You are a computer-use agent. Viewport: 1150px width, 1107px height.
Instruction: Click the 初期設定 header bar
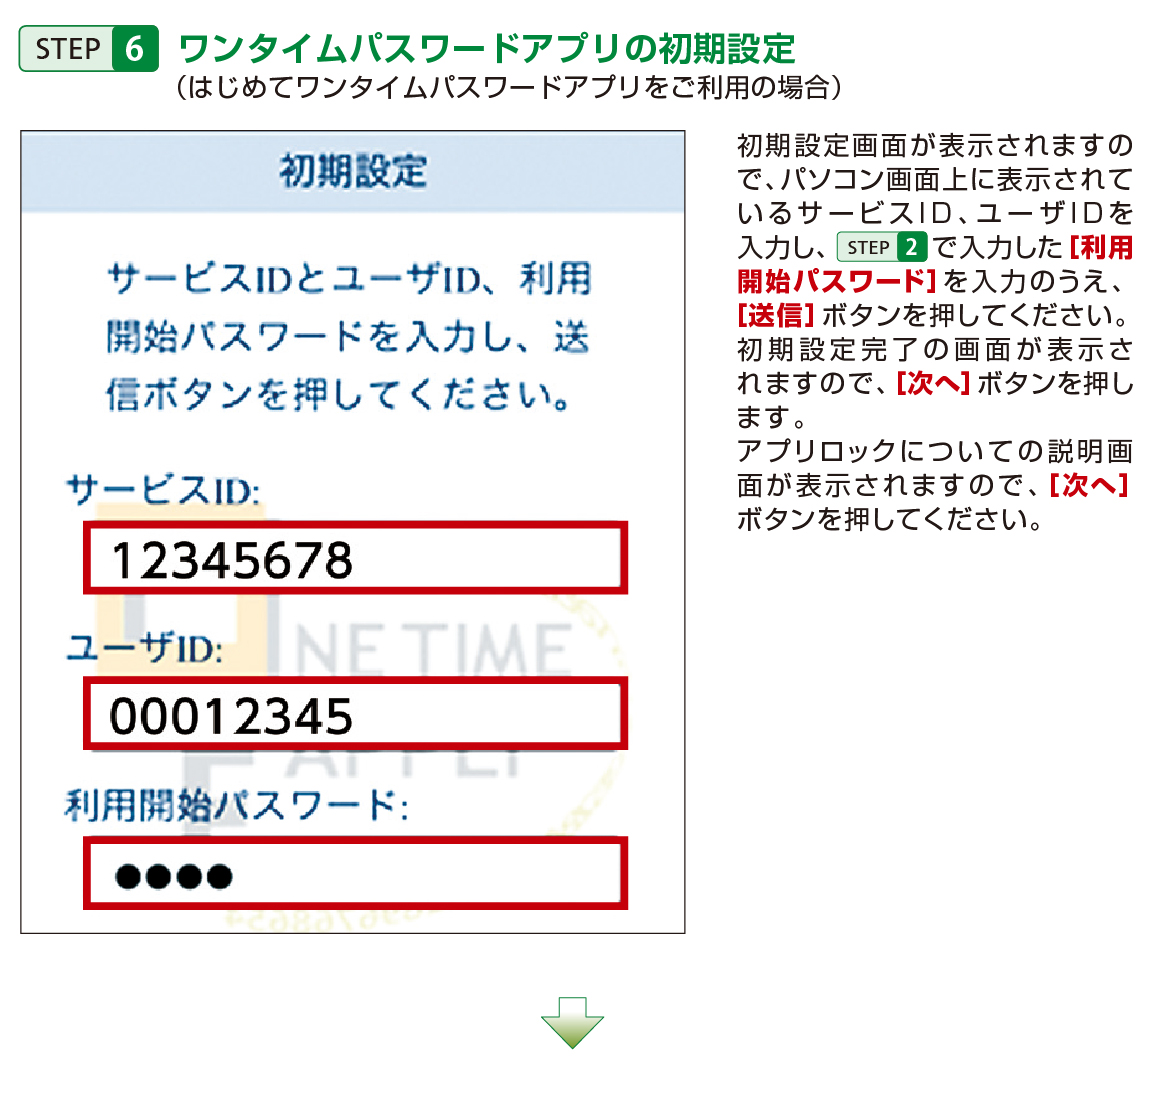coord(353,171)
